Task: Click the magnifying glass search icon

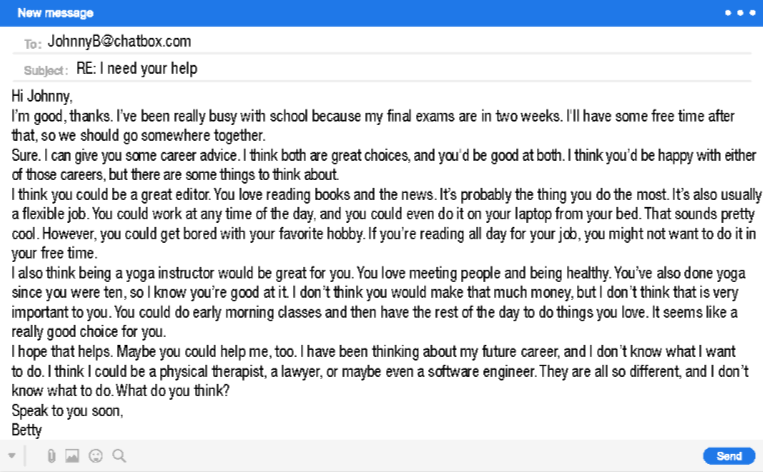Action: (119, 456)
